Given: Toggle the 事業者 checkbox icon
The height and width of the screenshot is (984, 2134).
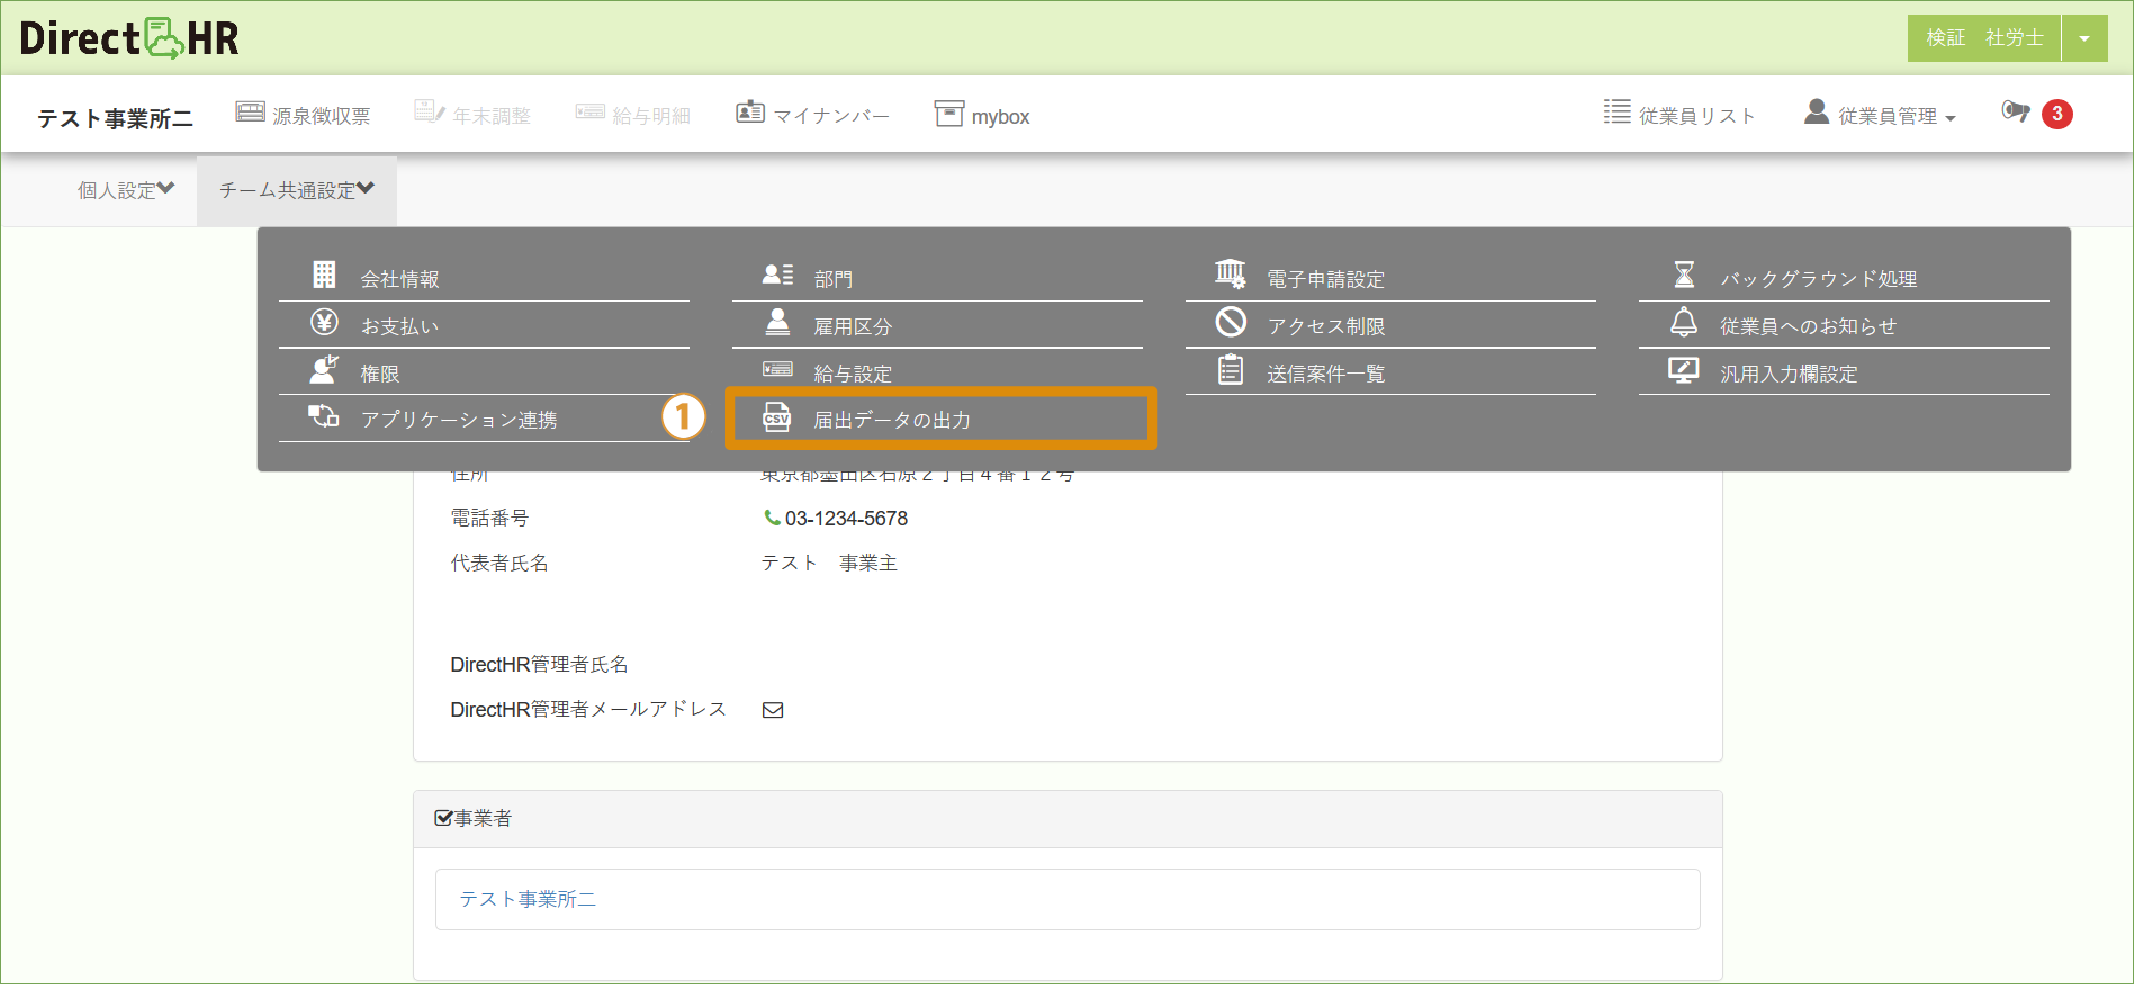Looking at the screenshot, I should pos(443,818).
